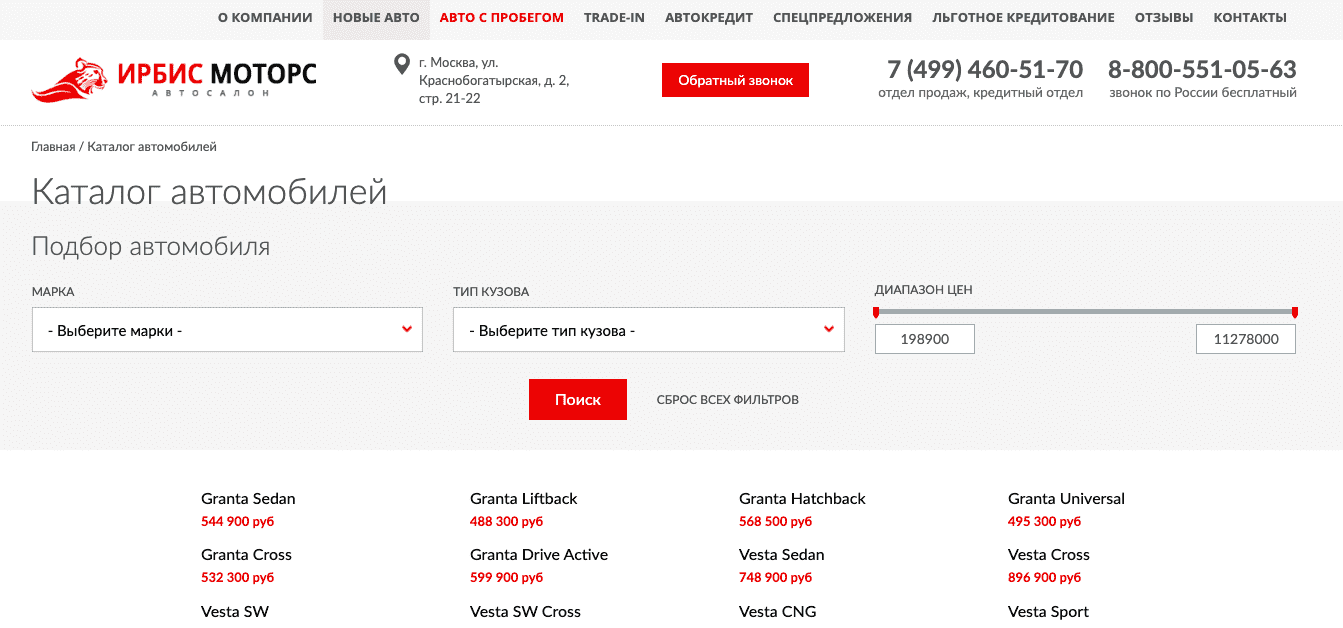
Task: Select the "АВТО С ПРОБЕГОМ" menu item
Action: point(502,17)
